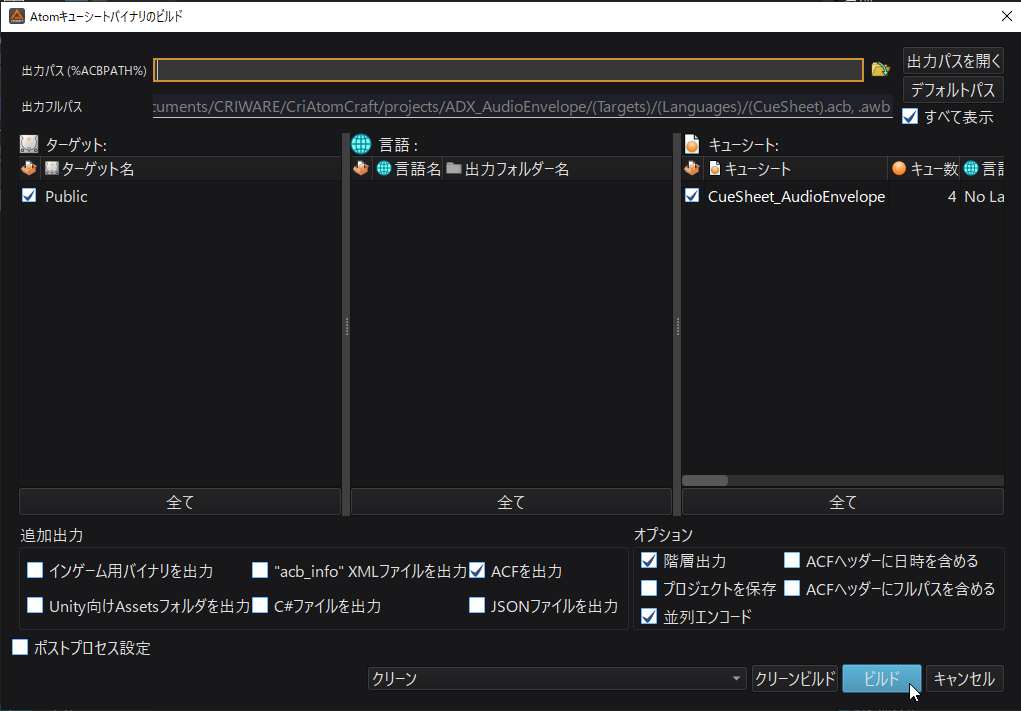Screen dimensions: 1021x711
Task: Click the orange cue icon on キュー数 column
Action: tap(899, 169)
